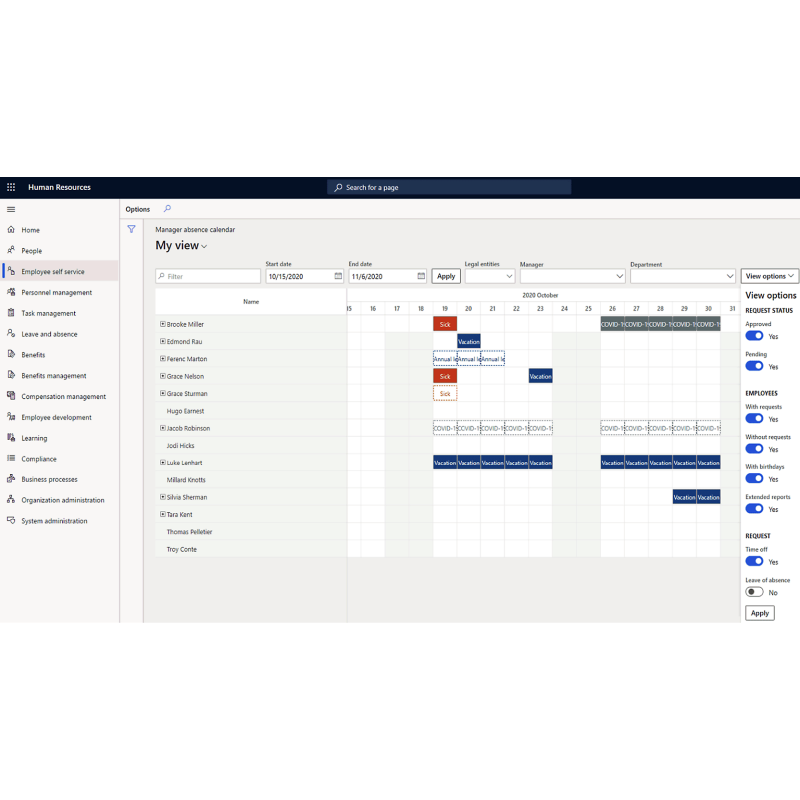Open Leave and absence module
This screenshot has height=800, width=800.
tap(49, 334)
